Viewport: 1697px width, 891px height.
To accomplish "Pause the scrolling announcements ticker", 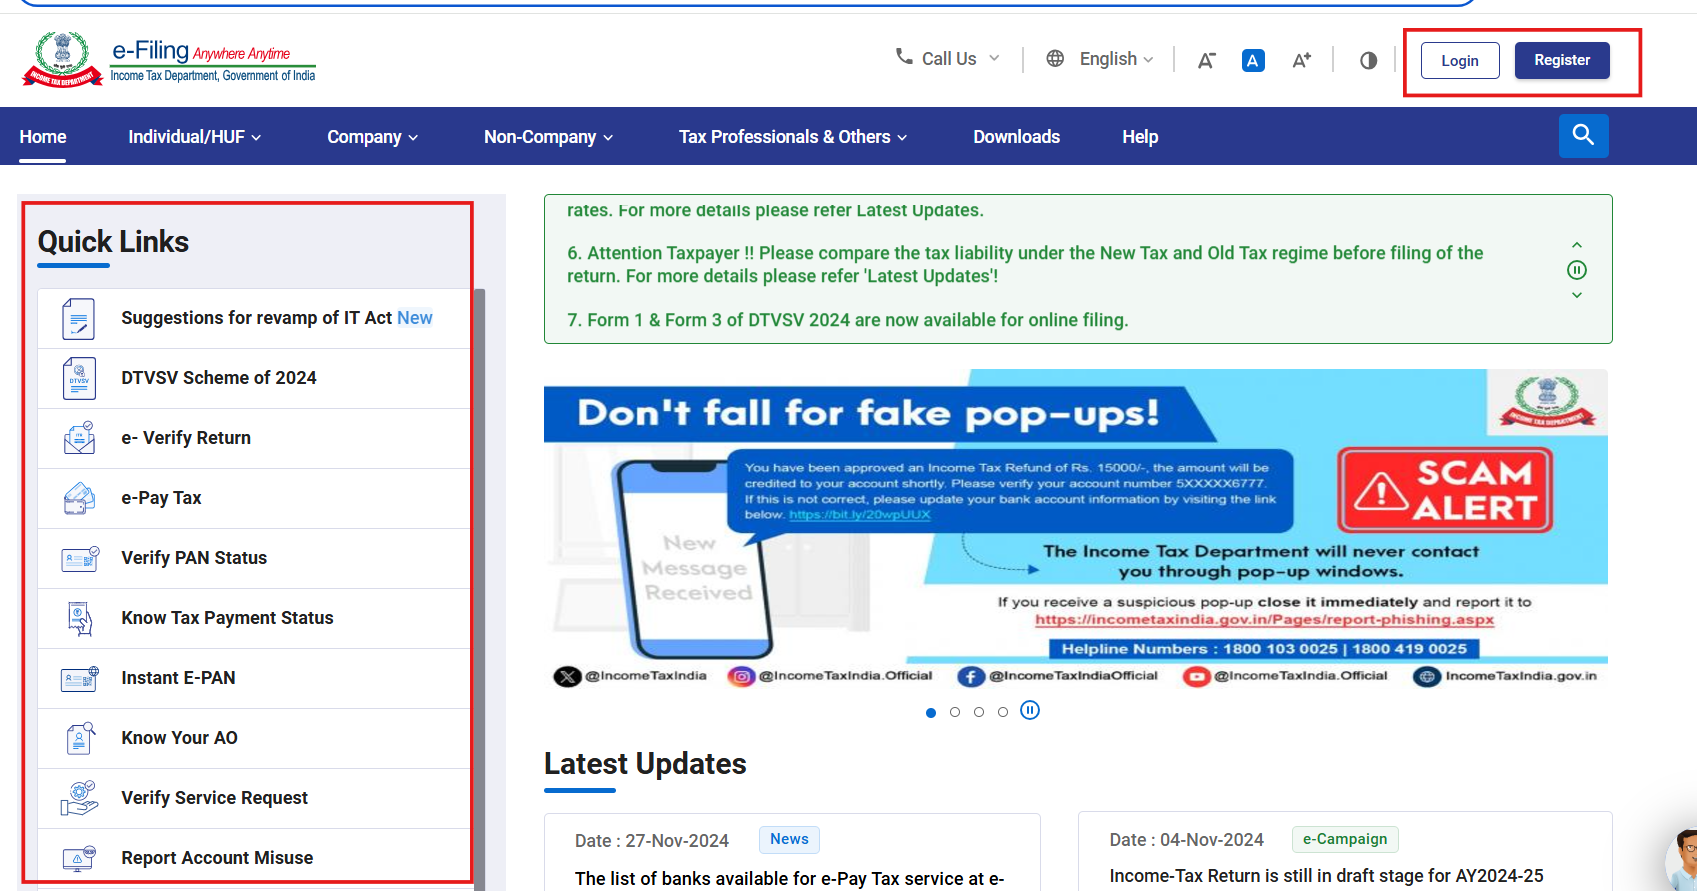I will pyautogui.click(x=1577, y=270).
